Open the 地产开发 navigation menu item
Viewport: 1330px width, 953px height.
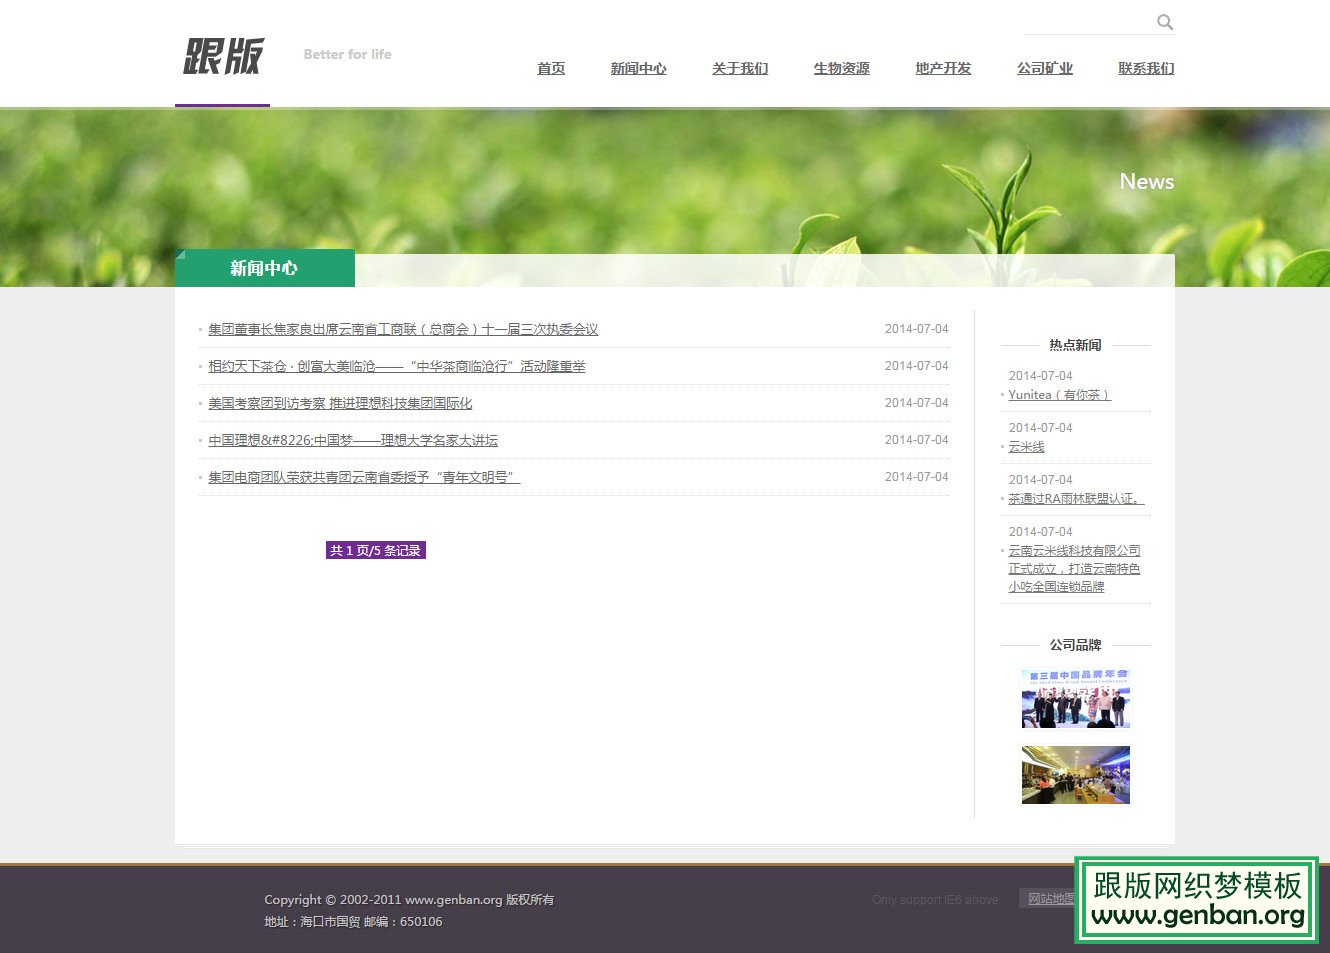(x=942, y=68)
